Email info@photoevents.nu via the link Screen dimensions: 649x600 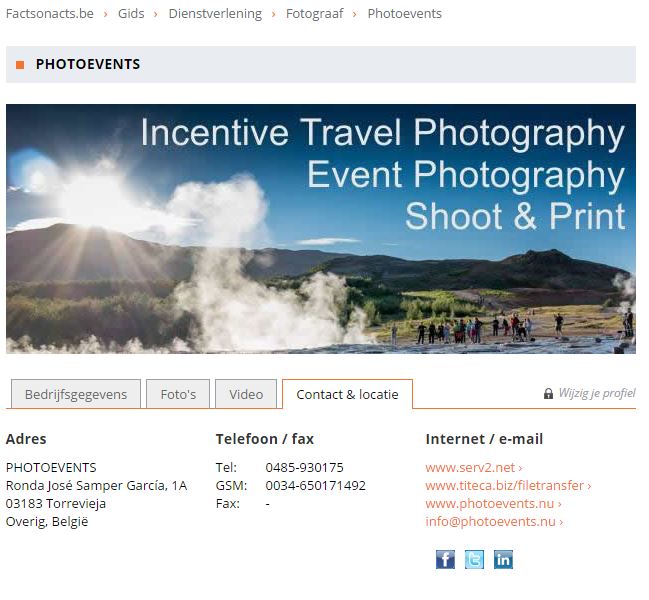(494, 521)
